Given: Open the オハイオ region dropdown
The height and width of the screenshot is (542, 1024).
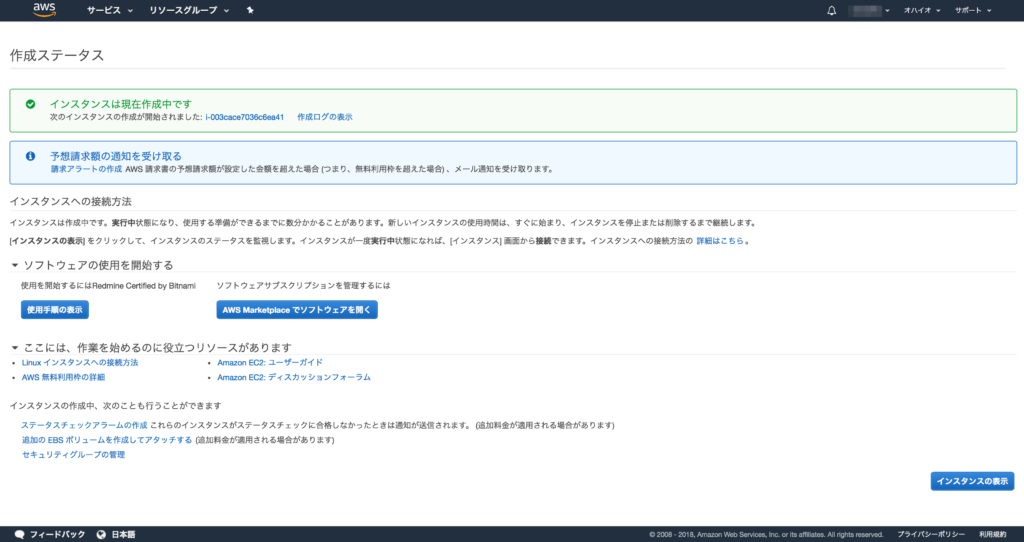Looking at the screenshot, I should point(921,10).
